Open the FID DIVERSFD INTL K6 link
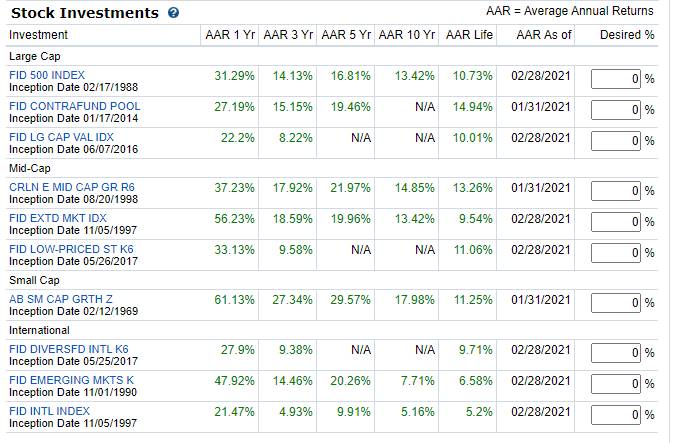Image resolution: width=683 pixels, height=443 pixels. [x=69, y=349]
